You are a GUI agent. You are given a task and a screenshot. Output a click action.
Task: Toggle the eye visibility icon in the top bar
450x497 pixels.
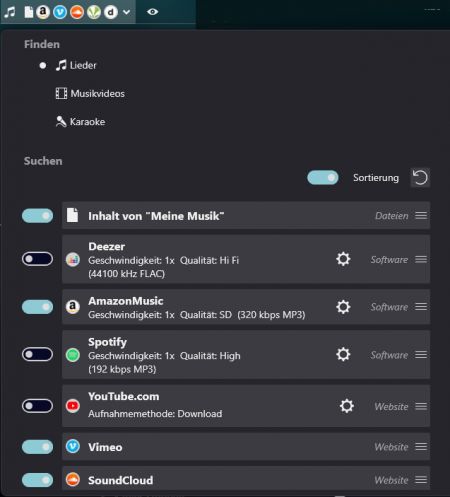(153, 12)
